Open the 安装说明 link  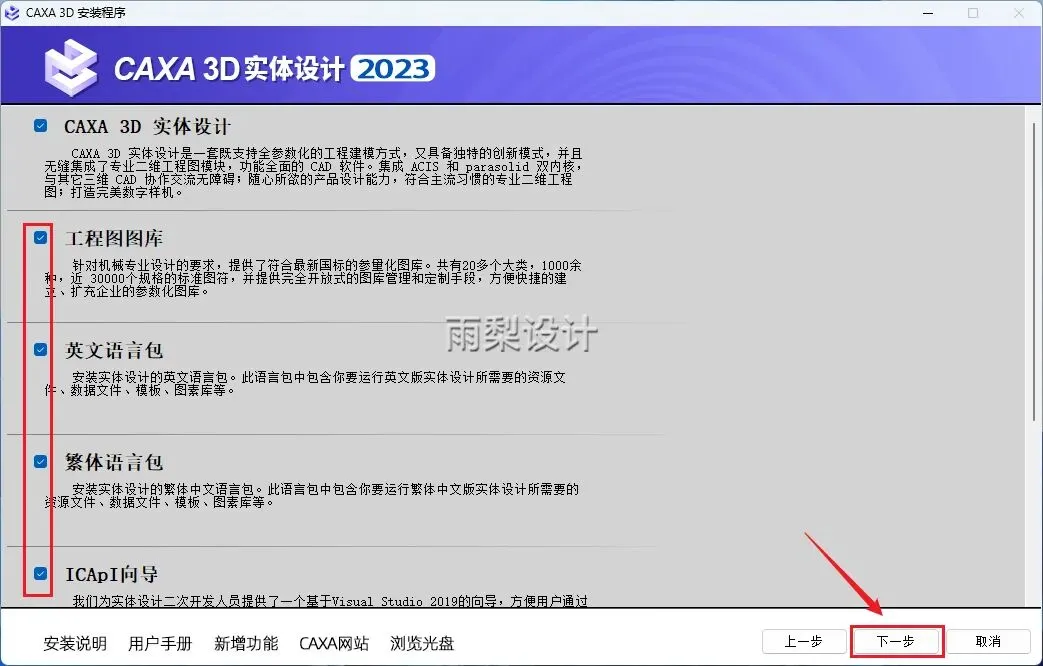(75, 643)
